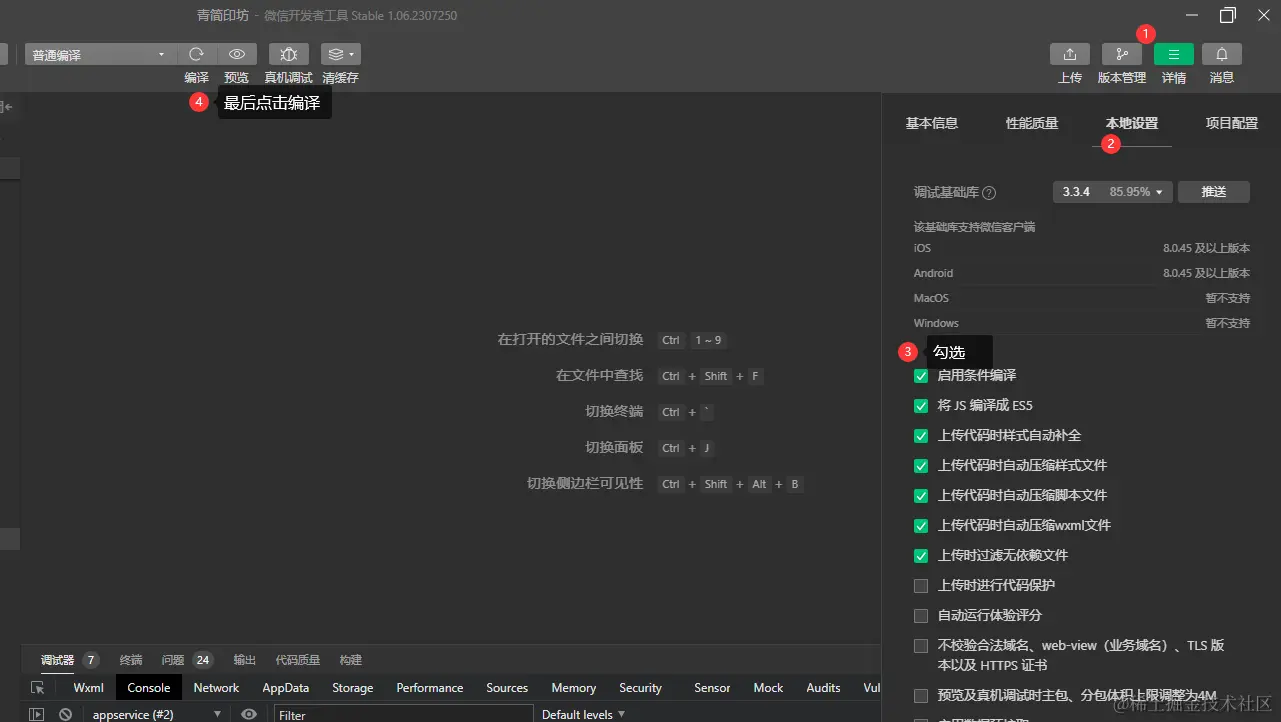Toggle console sidebar panel icon
Screen dimensions: 1281x722
pyautogui.click(x=37, y=714)
